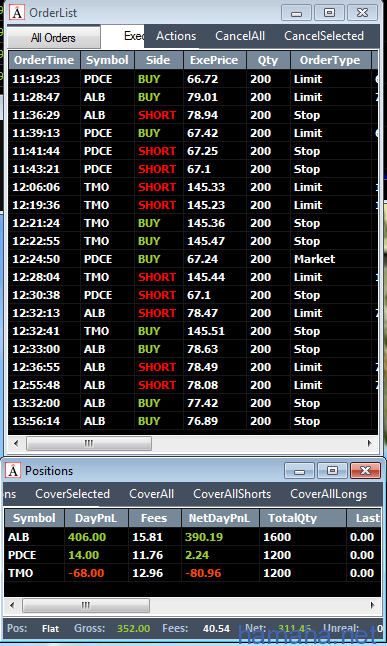Click CancelAll in OrderList toolbar
This screenshot has height=646, width=387.
pos(240,36)
